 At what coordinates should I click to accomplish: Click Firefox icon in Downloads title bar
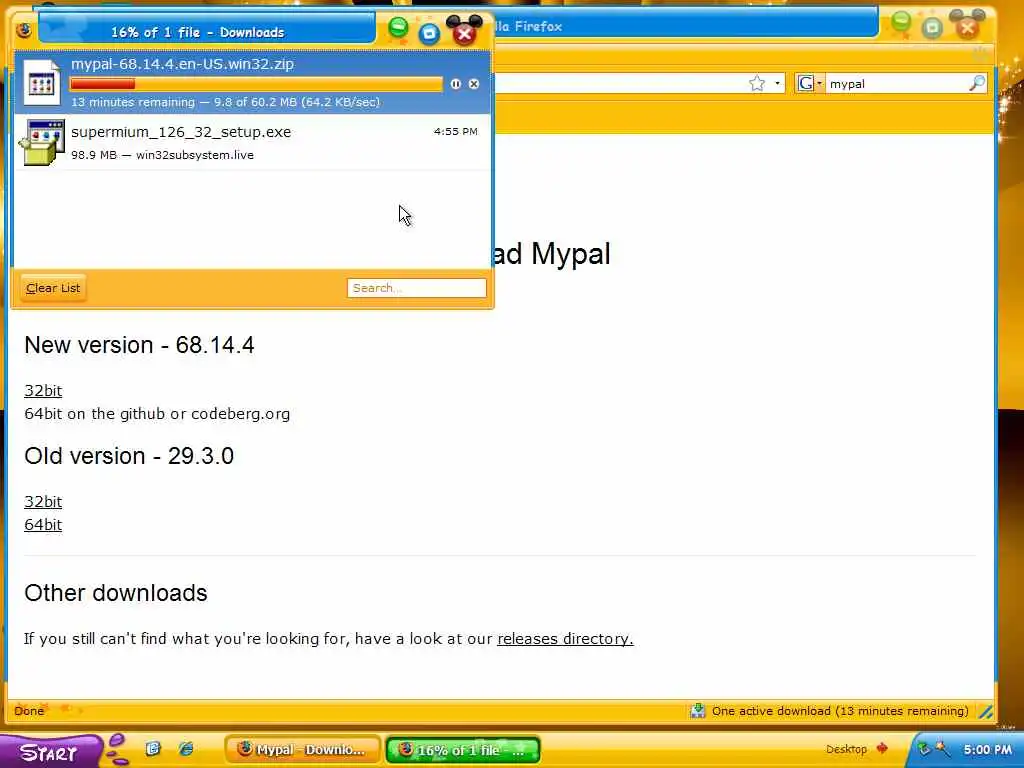(24, 30)
